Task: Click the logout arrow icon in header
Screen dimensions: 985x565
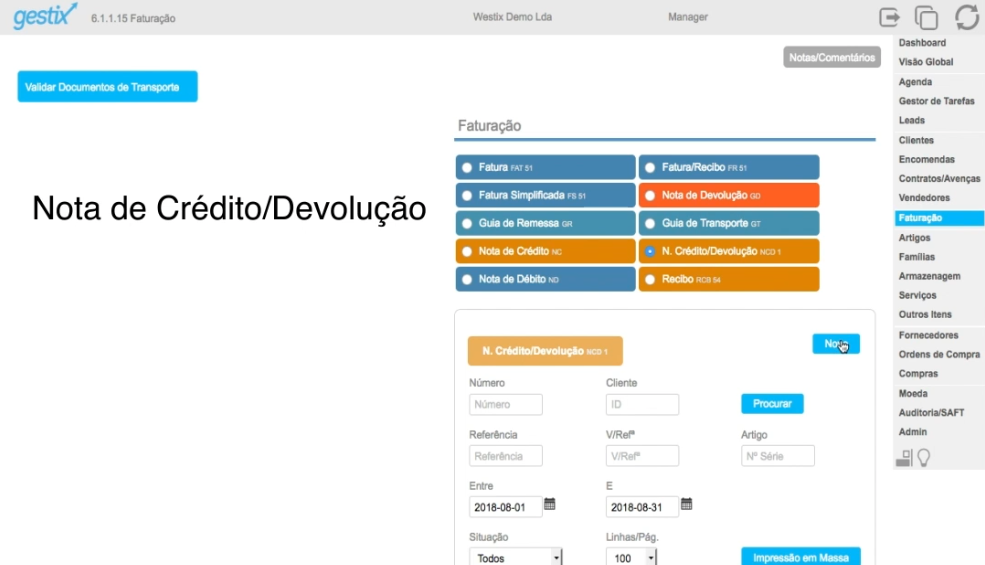Action: tap(889, 17)
